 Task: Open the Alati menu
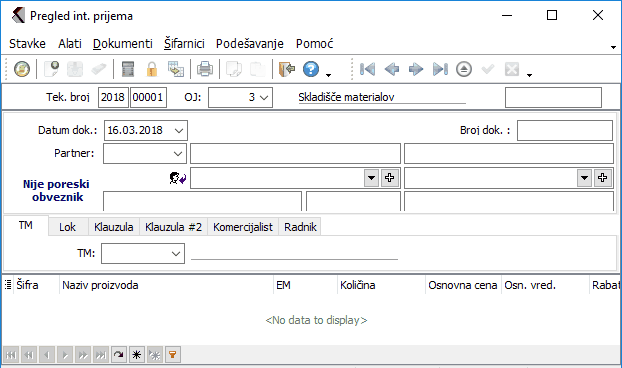70,43
